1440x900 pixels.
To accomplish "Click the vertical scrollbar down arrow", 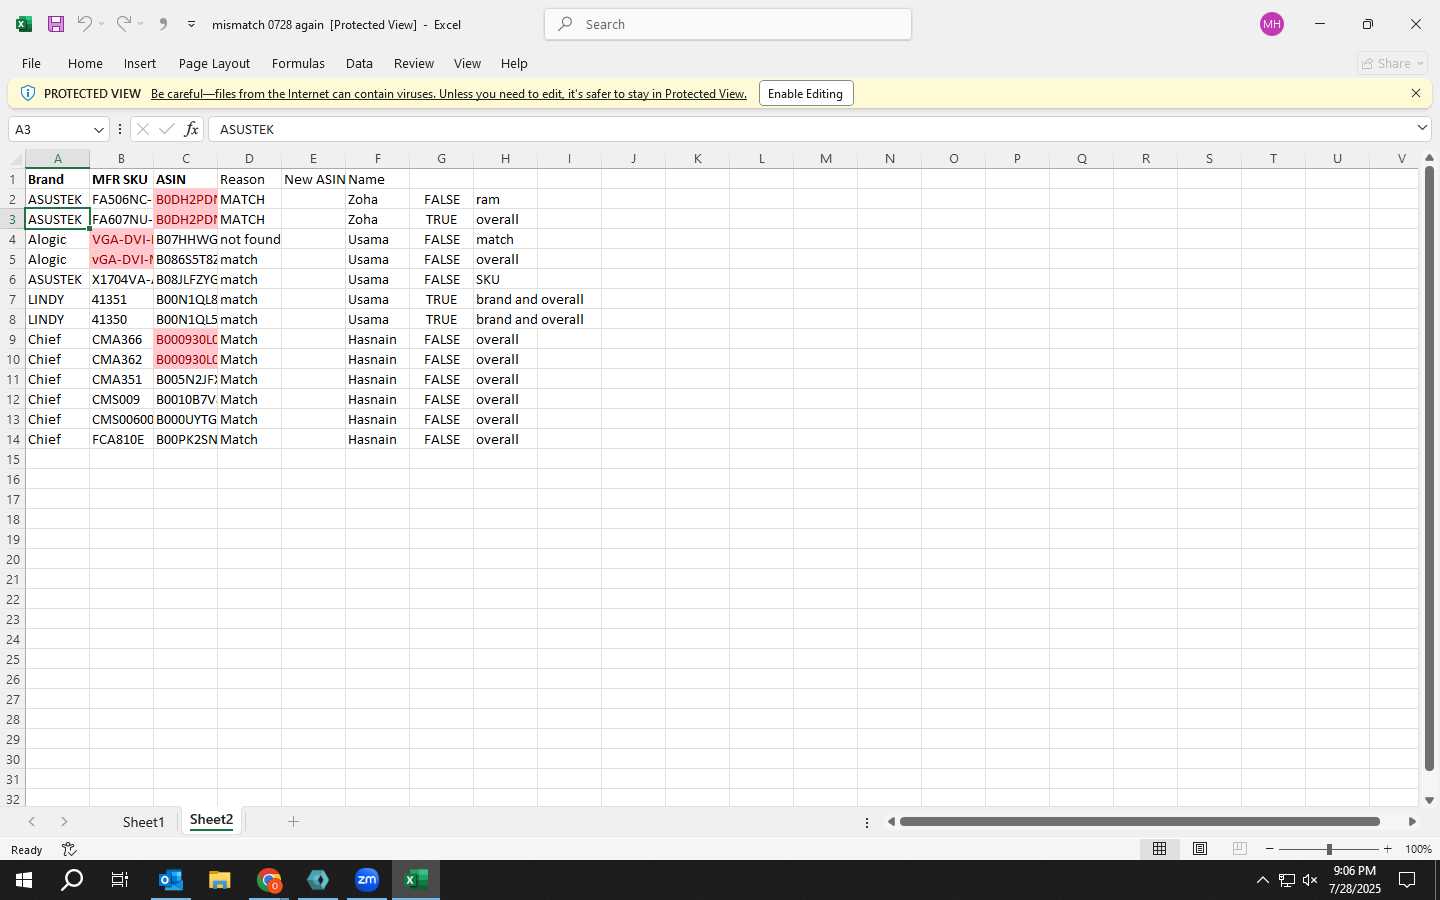I will pyautogui.click(x=1429, y=800).
